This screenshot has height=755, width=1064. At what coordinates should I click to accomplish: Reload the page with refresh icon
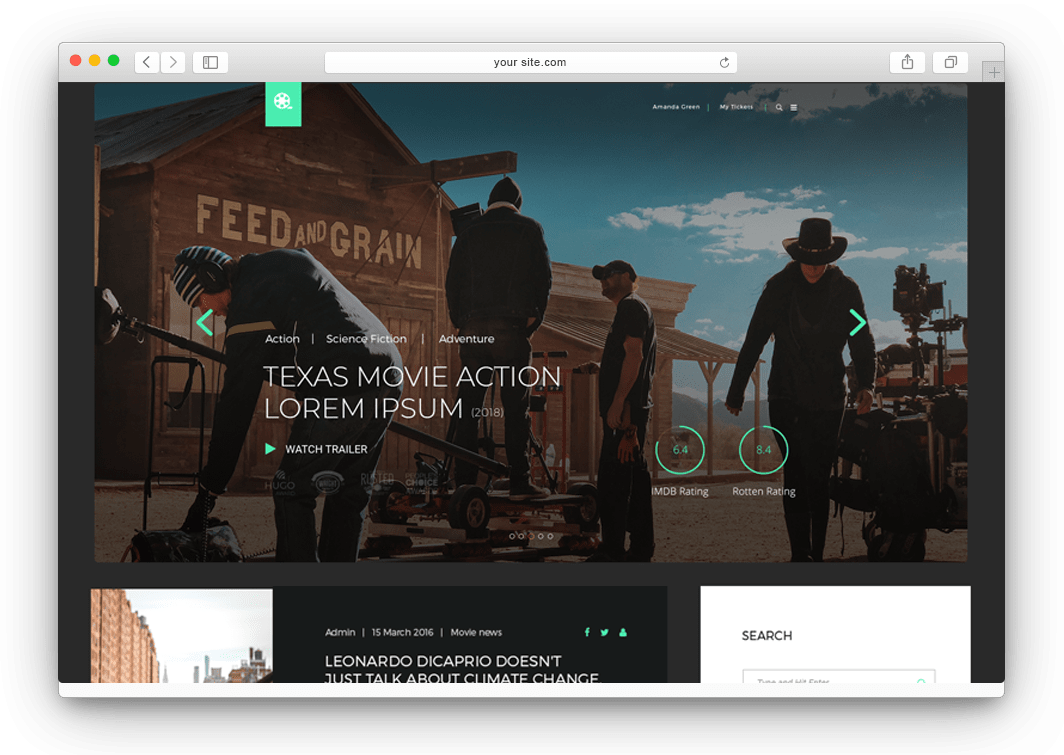coord(724,63)
